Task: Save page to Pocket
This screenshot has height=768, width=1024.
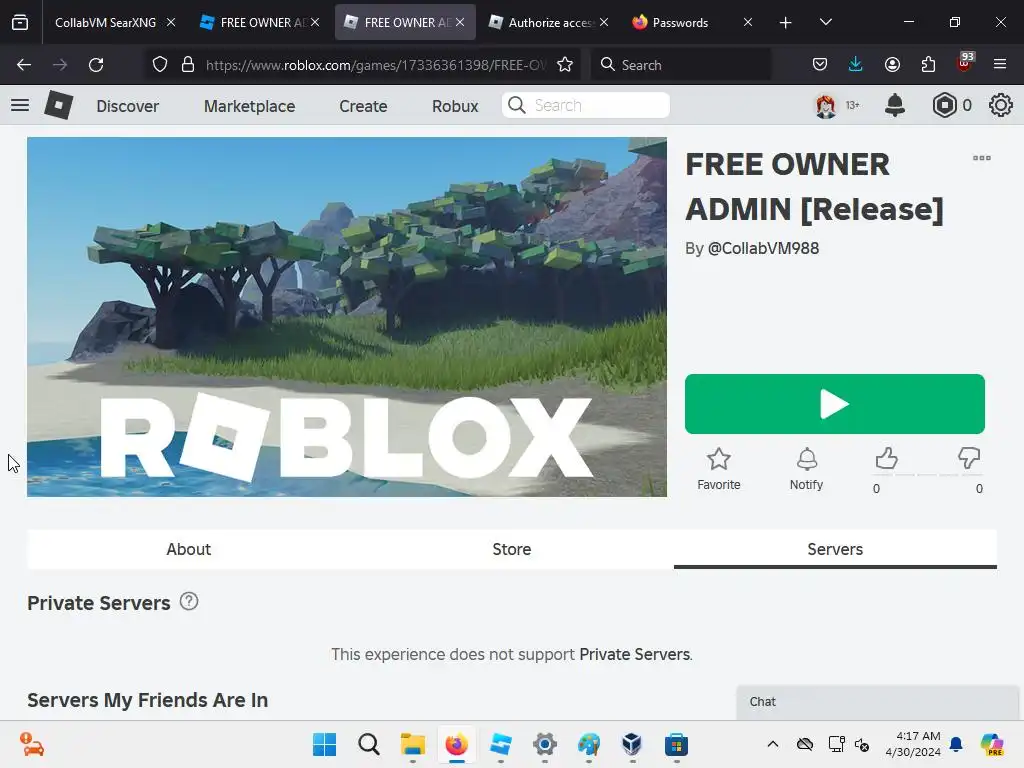Action: 820,65
